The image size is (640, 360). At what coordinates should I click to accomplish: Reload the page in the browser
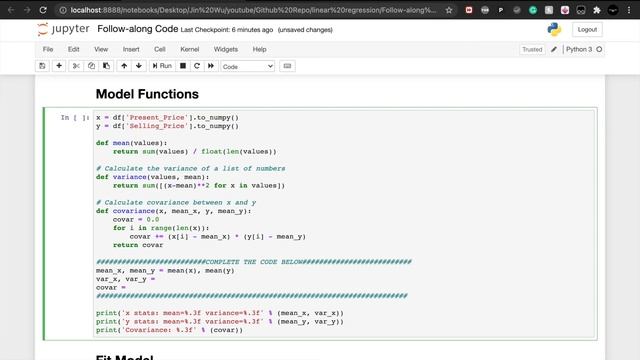43,10
